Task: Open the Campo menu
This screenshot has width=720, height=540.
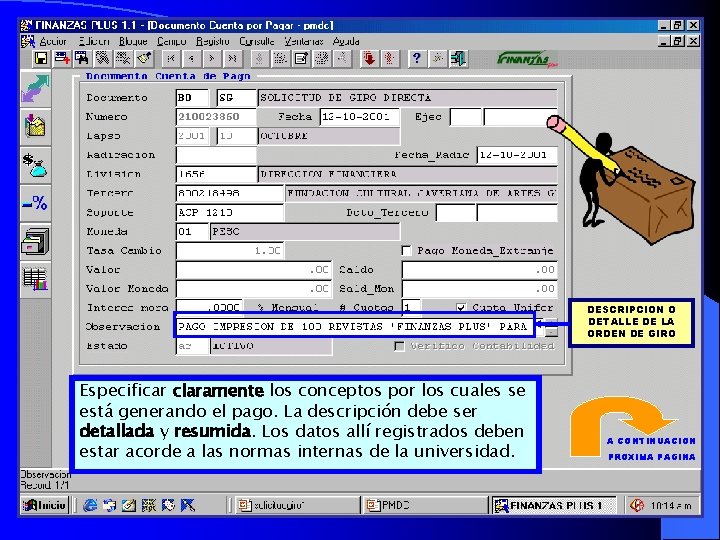Action: tap(172, 41)
